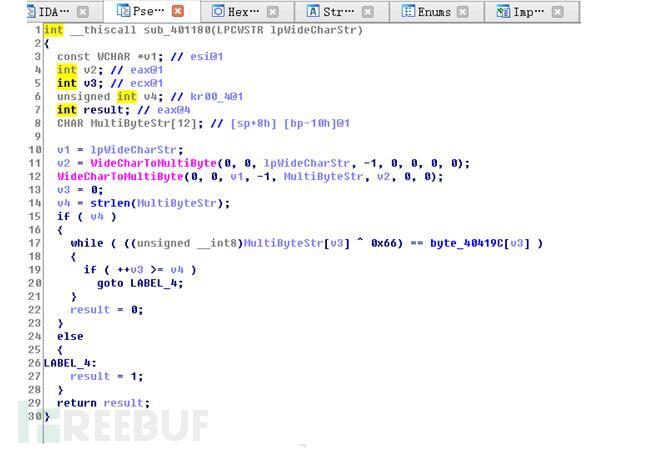Click the 0x66 constant in while condition

(384, 243)
